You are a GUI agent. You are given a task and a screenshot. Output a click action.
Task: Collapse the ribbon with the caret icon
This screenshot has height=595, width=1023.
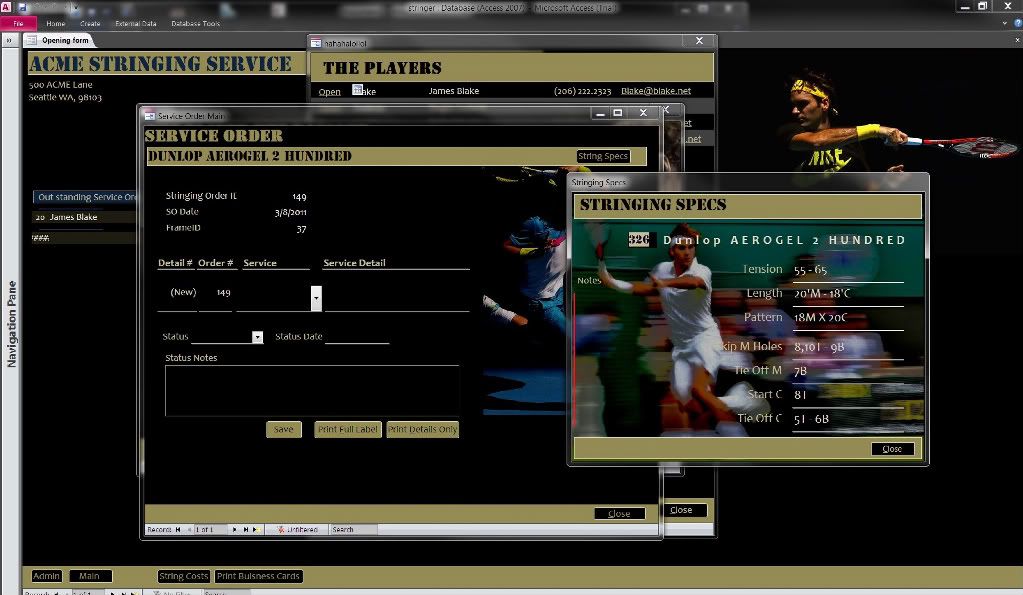(1005, 23)
